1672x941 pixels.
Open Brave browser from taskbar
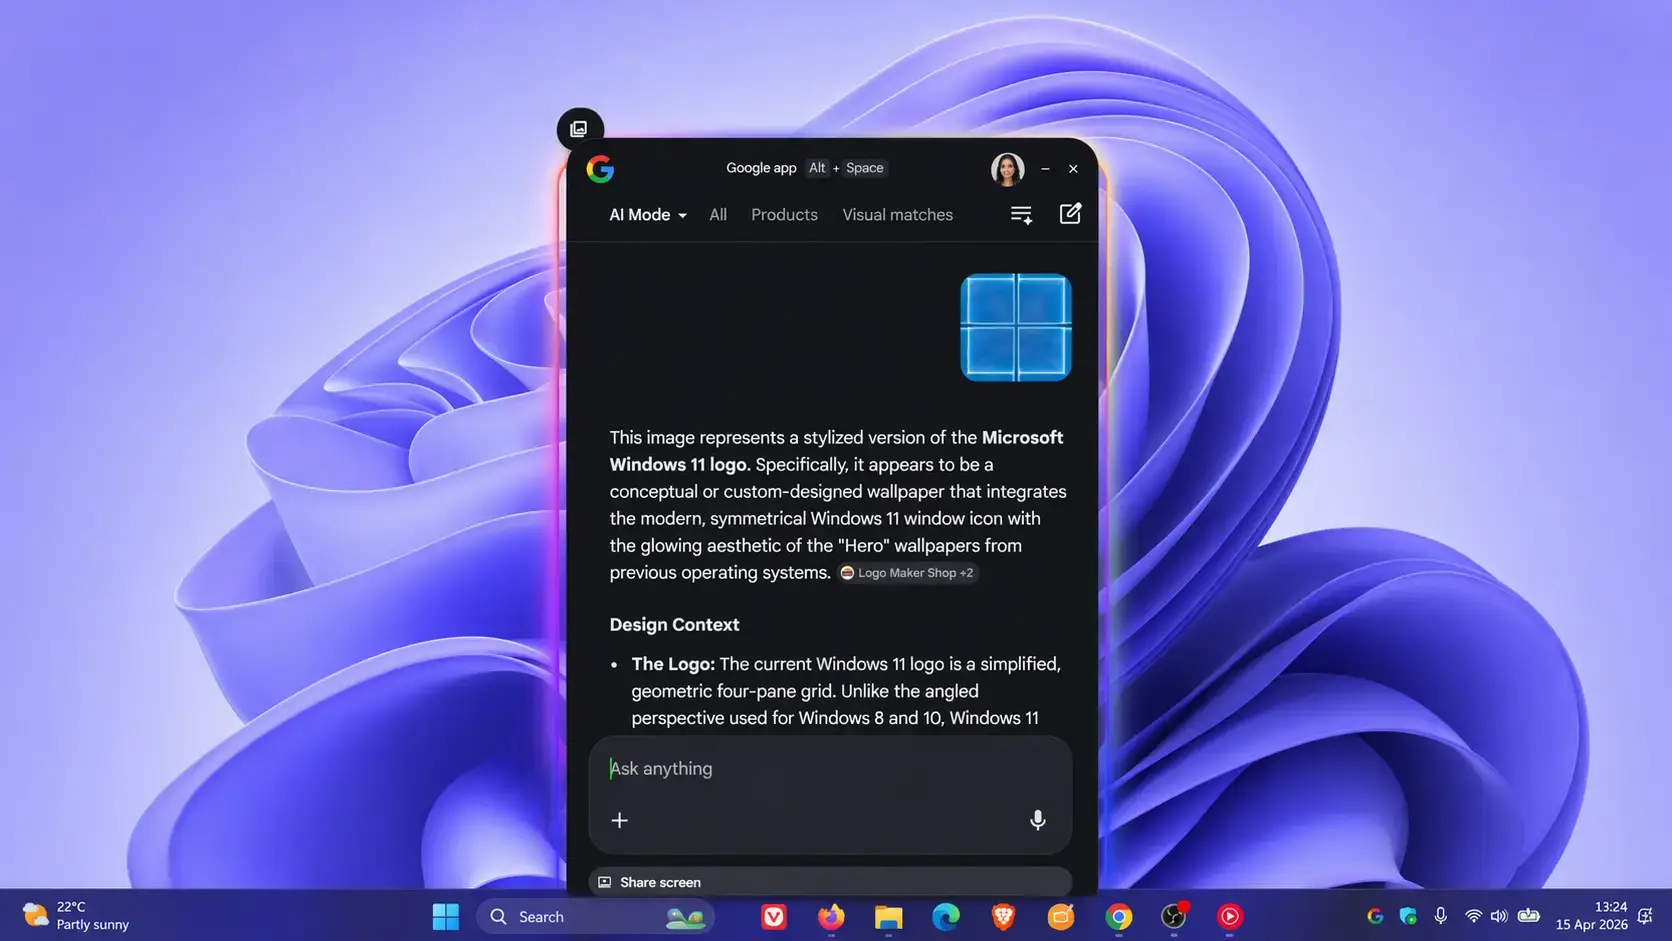1003,916
